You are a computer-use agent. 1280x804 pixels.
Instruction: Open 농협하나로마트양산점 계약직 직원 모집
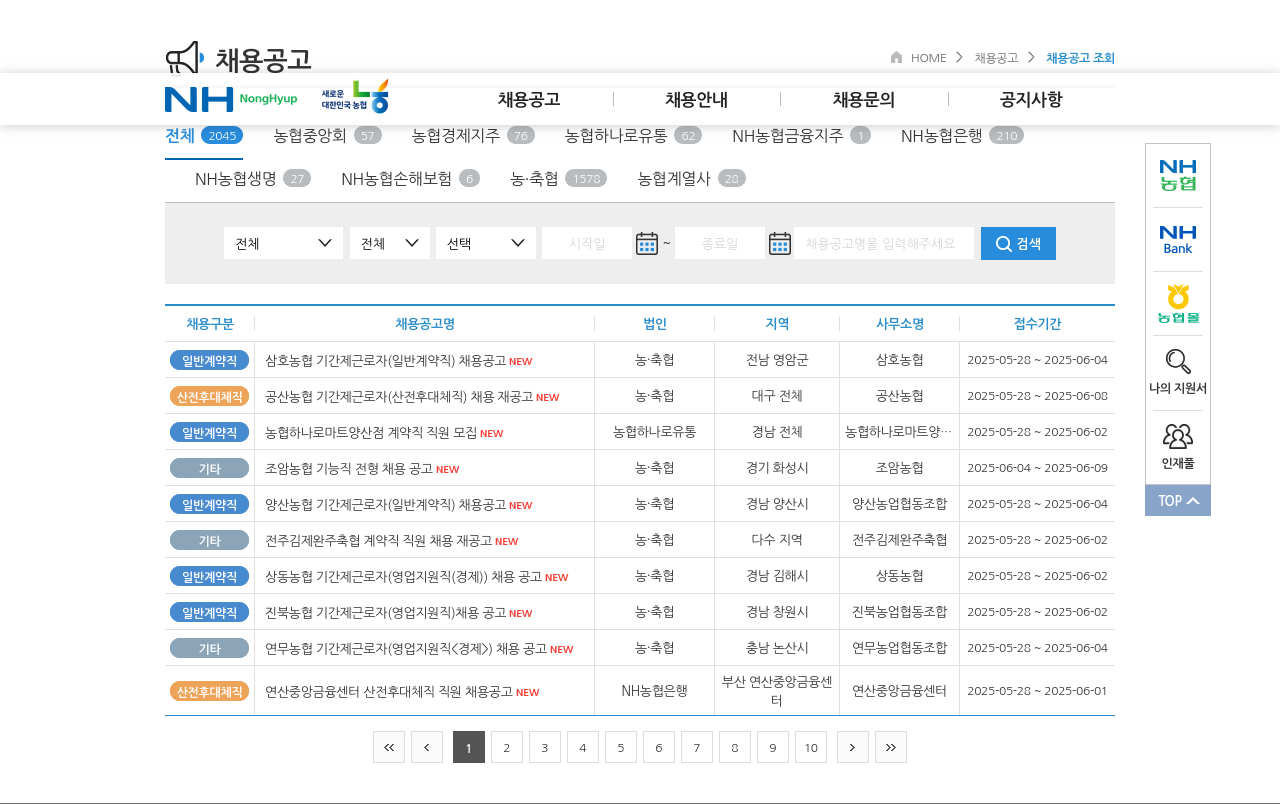click(x=371, y=432)
